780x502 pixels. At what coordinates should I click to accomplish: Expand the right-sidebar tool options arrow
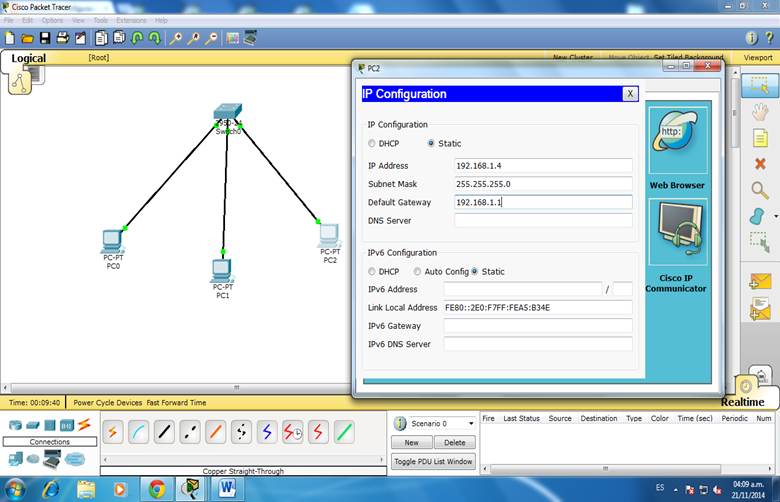click(x=776, y=216)
